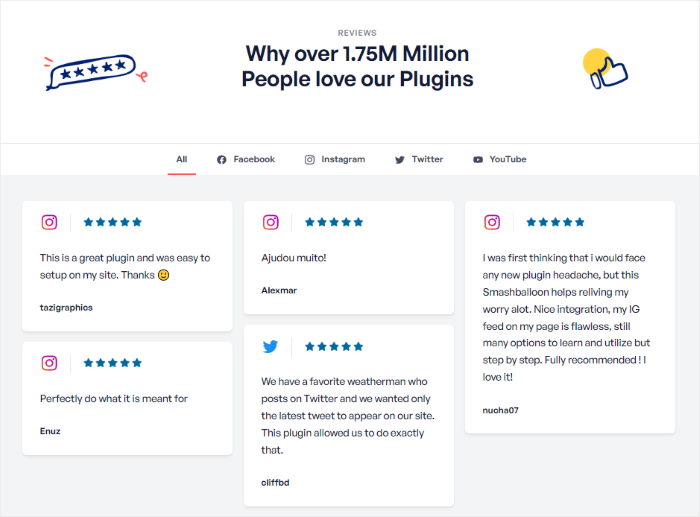Show Twitter reviews tab

point(419,159)
